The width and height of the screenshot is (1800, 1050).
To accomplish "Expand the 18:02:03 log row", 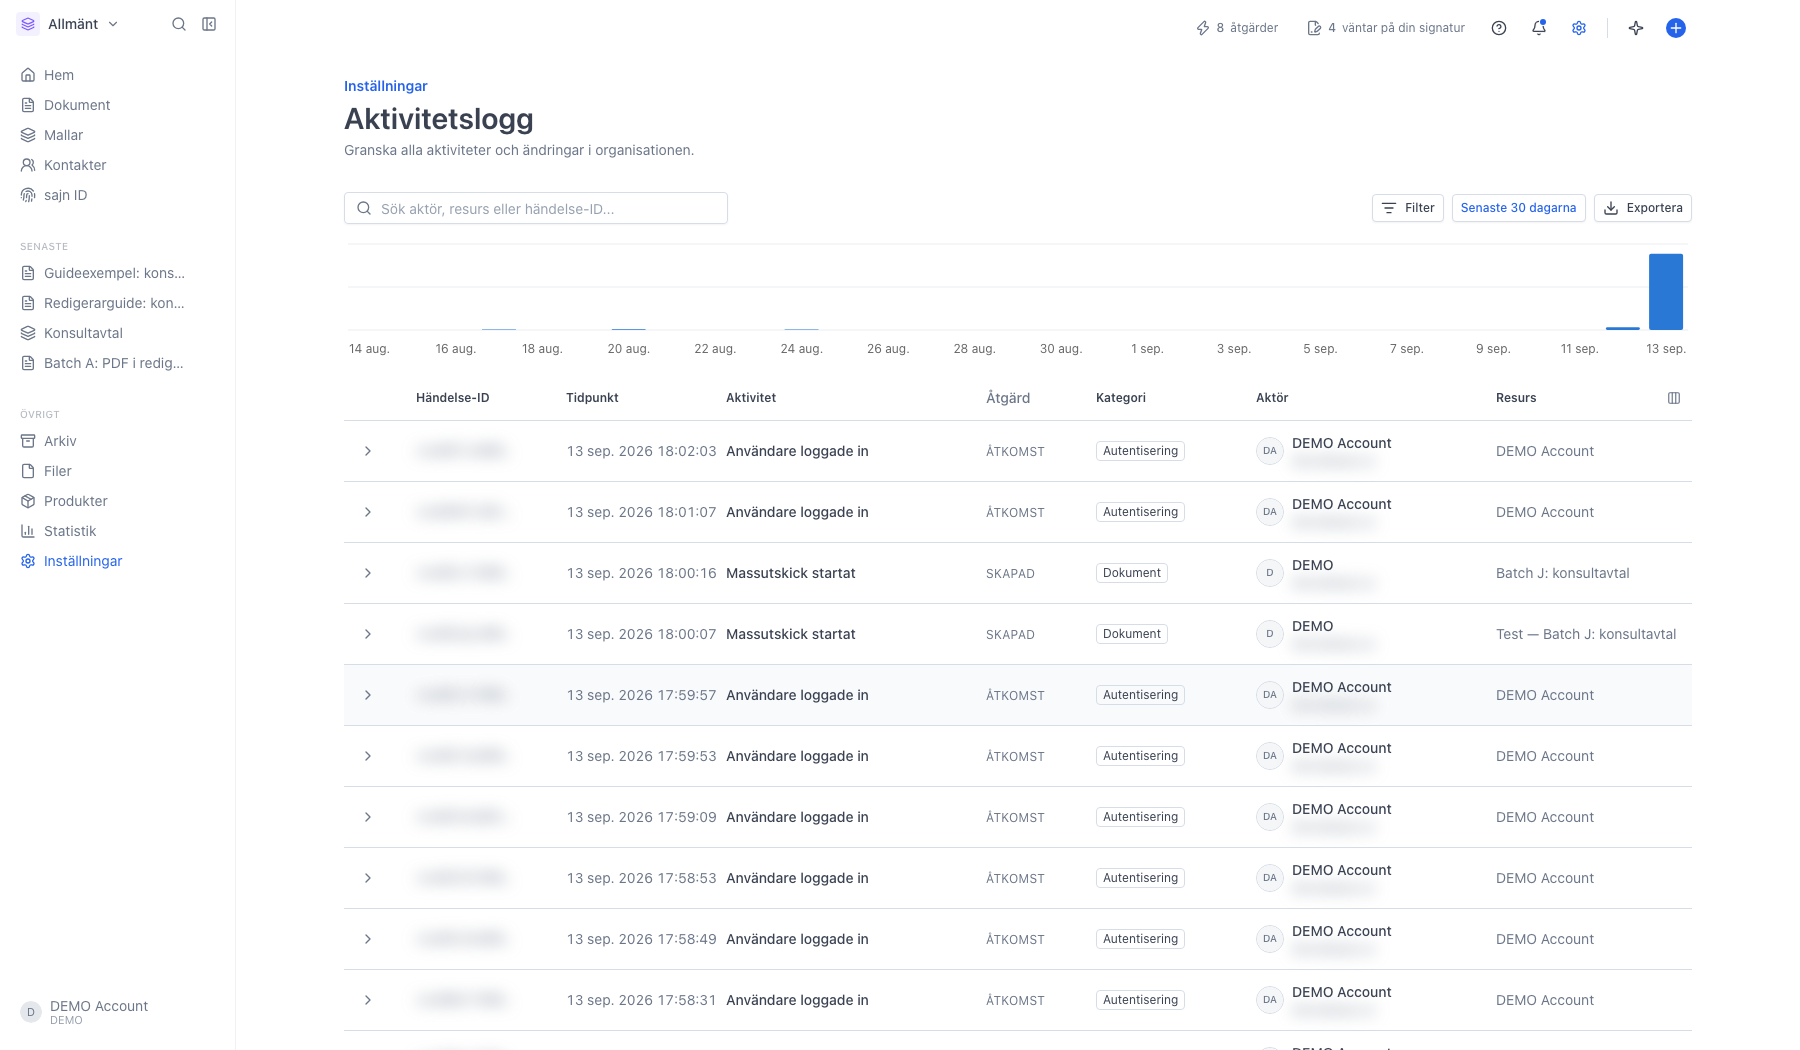I will [x=368, y=451].
